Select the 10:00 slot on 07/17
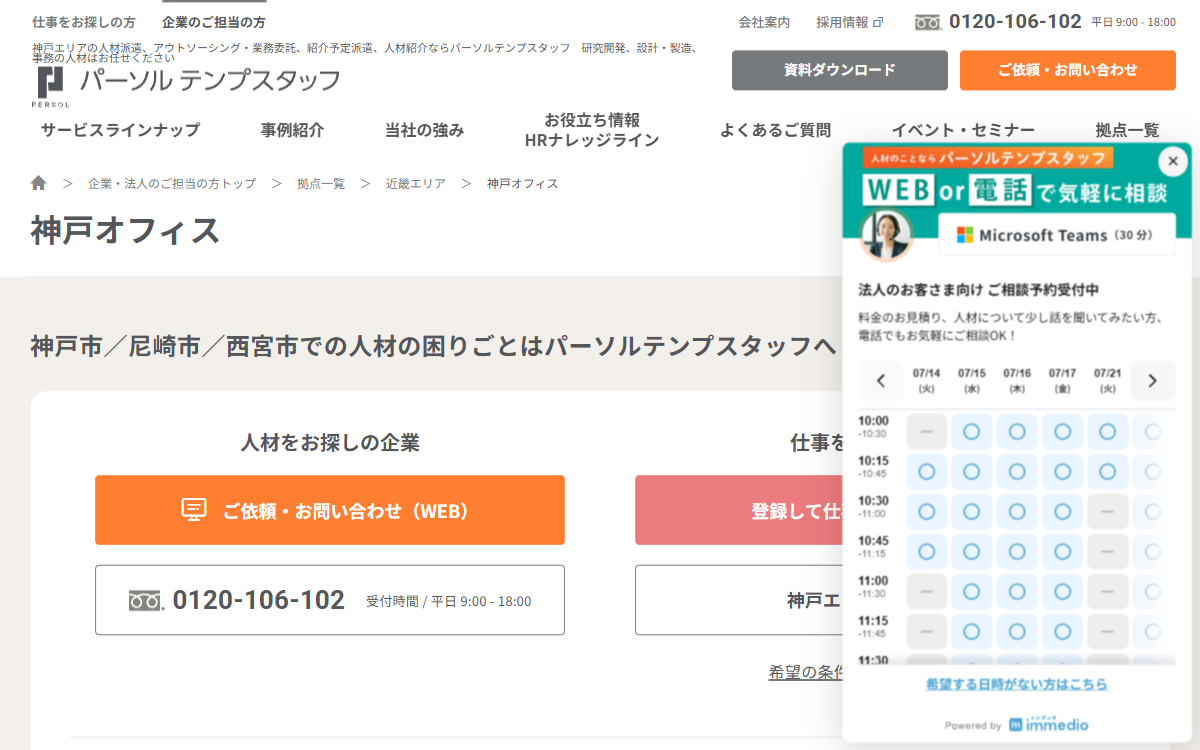The width and height of the screenshot is (1200, 750). tap(1062, 432)
